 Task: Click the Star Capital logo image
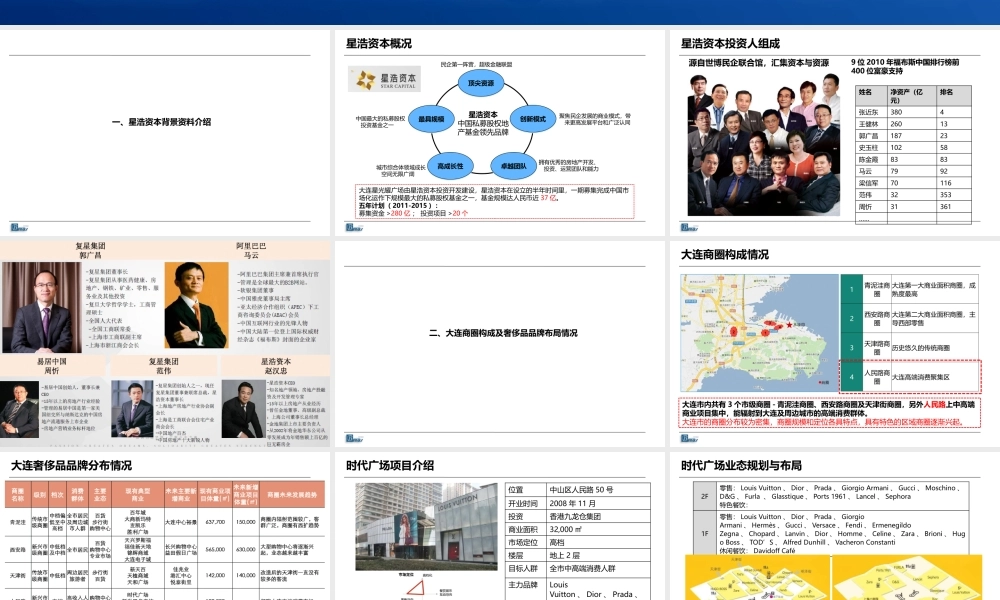pyautogui.click(x=384, y=79)
